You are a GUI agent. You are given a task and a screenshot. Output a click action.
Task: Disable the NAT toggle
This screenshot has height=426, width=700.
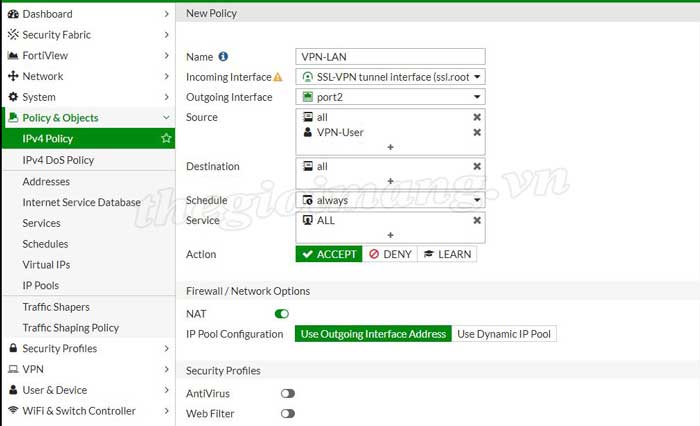[282, 314]
